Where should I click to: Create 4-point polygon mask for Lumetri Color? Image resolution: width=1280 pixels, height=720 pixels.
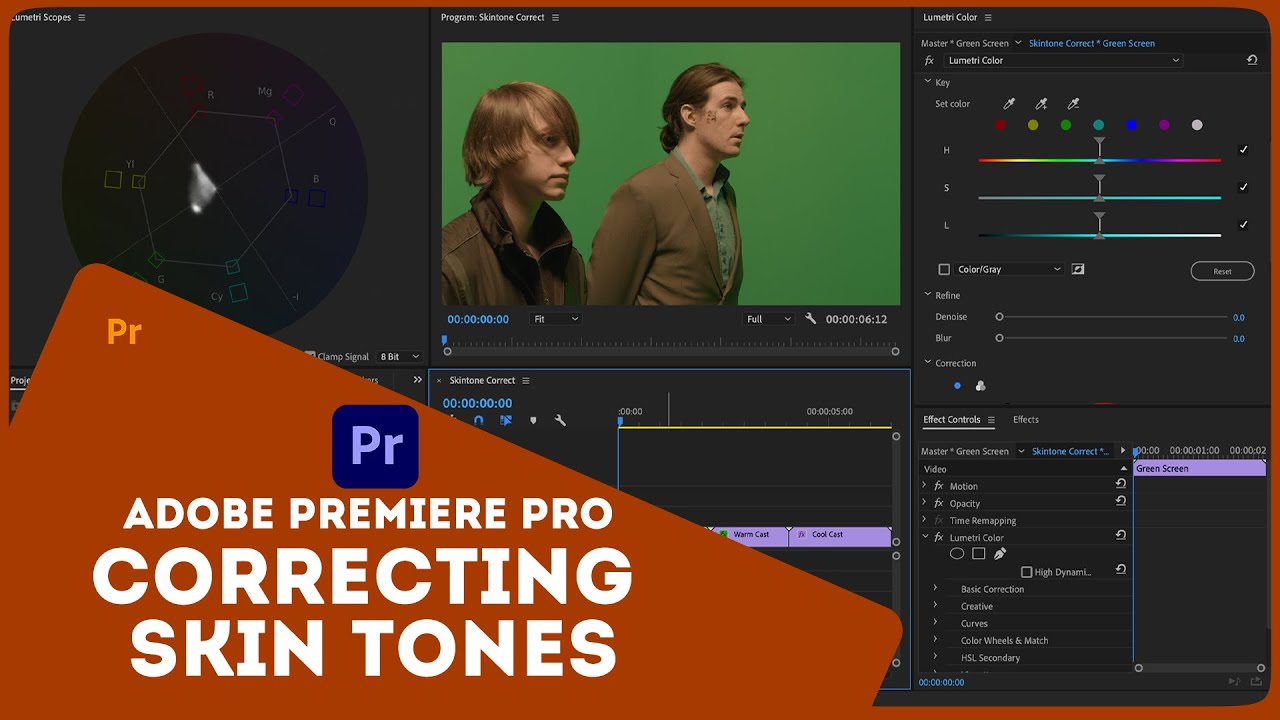coord(979,553)
